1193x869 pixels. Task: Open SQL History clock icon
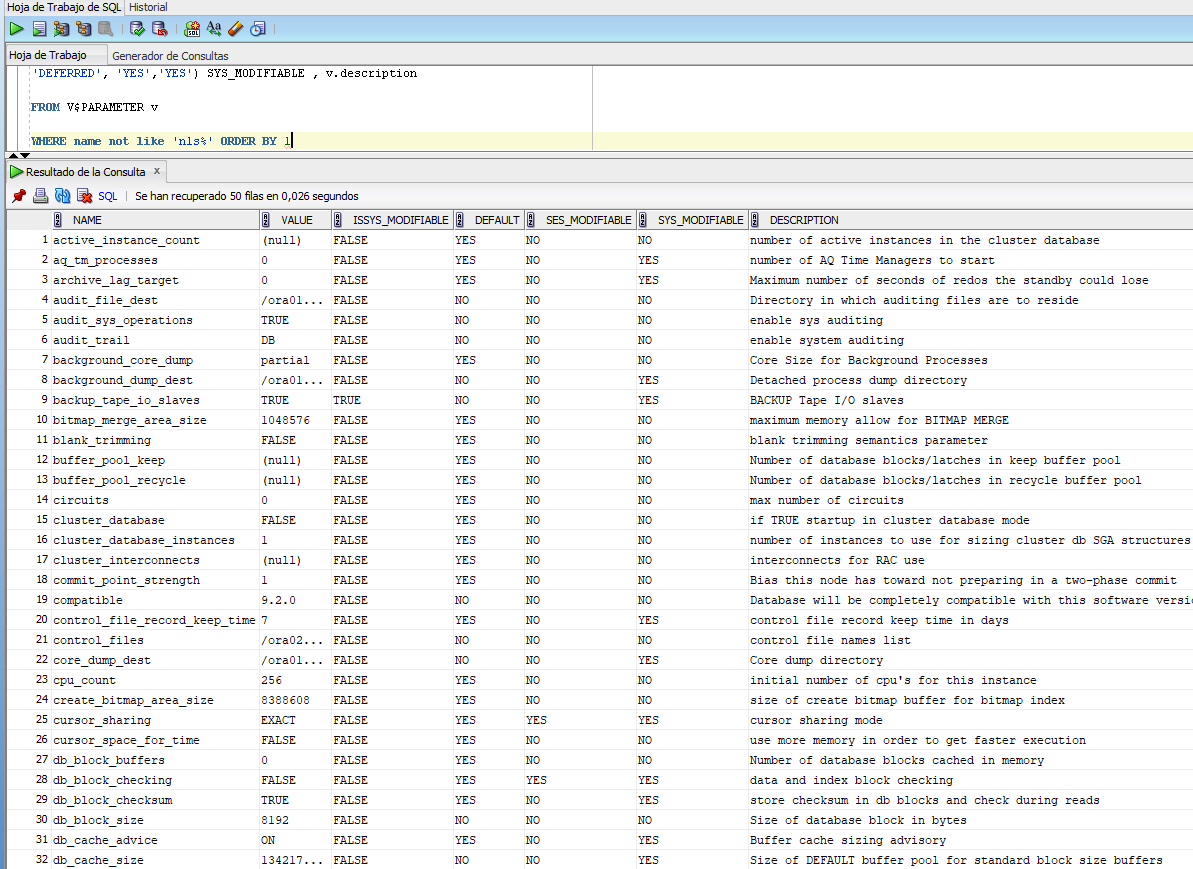tap(258, 29)
